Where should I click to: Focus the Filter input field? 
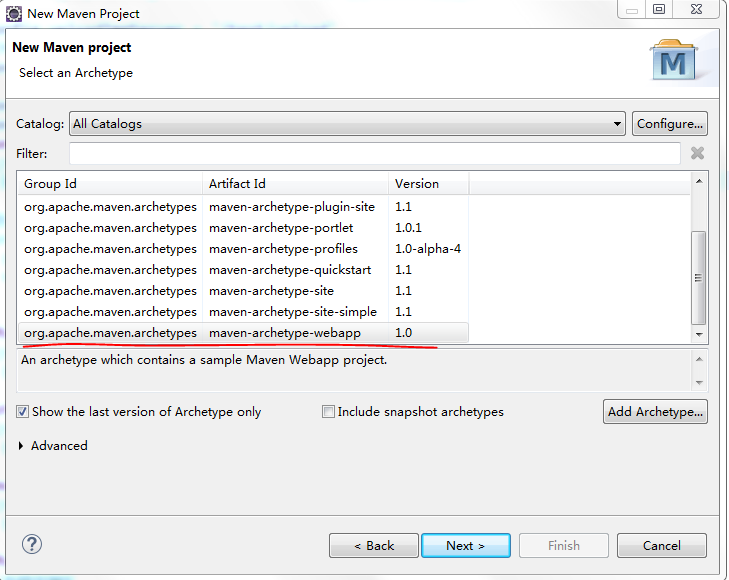pyautogui.click(x=375, y=153)
